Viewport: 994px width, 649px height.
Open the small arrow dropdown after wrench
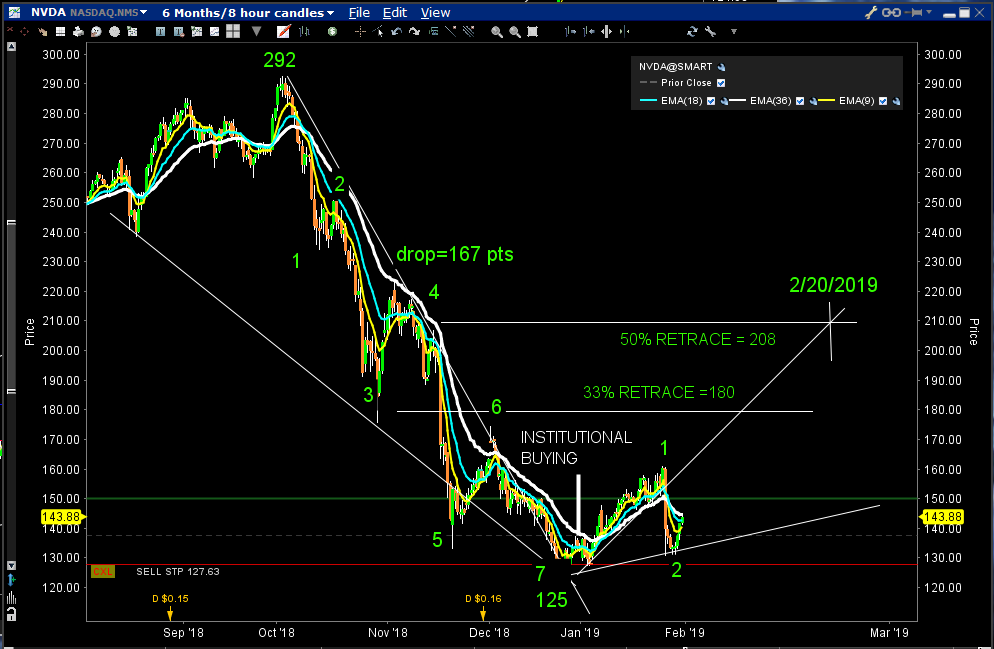pos(733,31)
